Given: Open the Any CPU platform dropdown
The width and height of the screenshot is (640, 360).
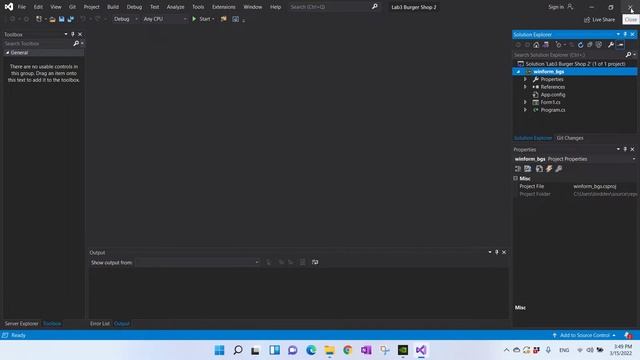Looking at the screenshot, I should [164, 19].
